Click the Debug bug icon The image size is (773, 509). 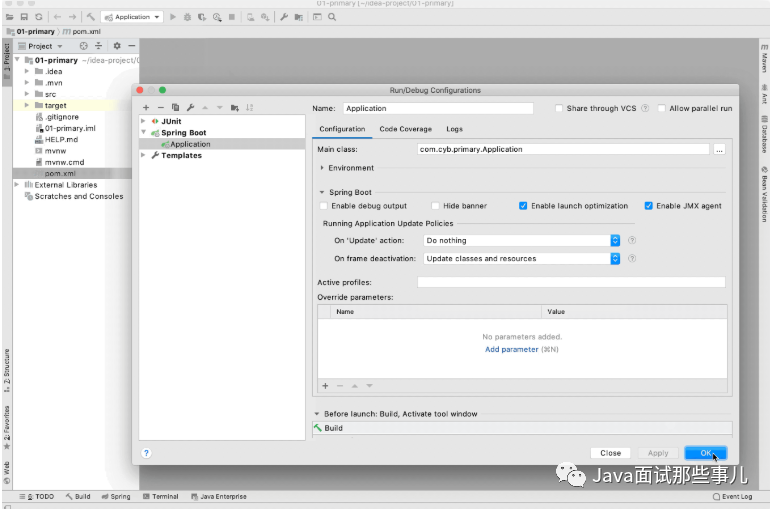coord(187,17)
